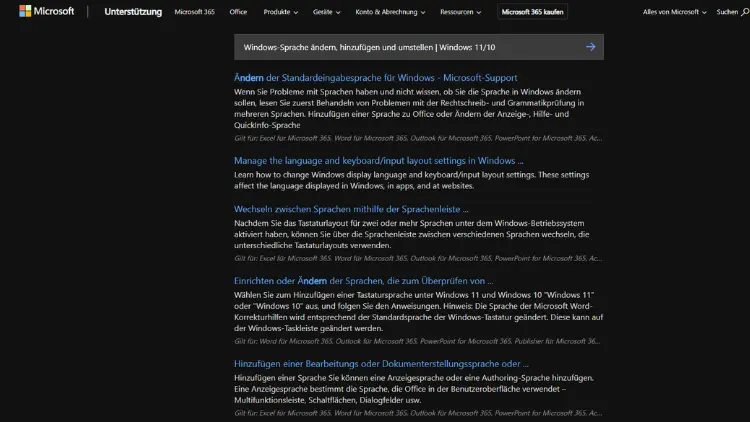The width and height of the screenshot is (750, 422).
Task: Open the Unterstützung home link
Action: (x=133, y=12)
